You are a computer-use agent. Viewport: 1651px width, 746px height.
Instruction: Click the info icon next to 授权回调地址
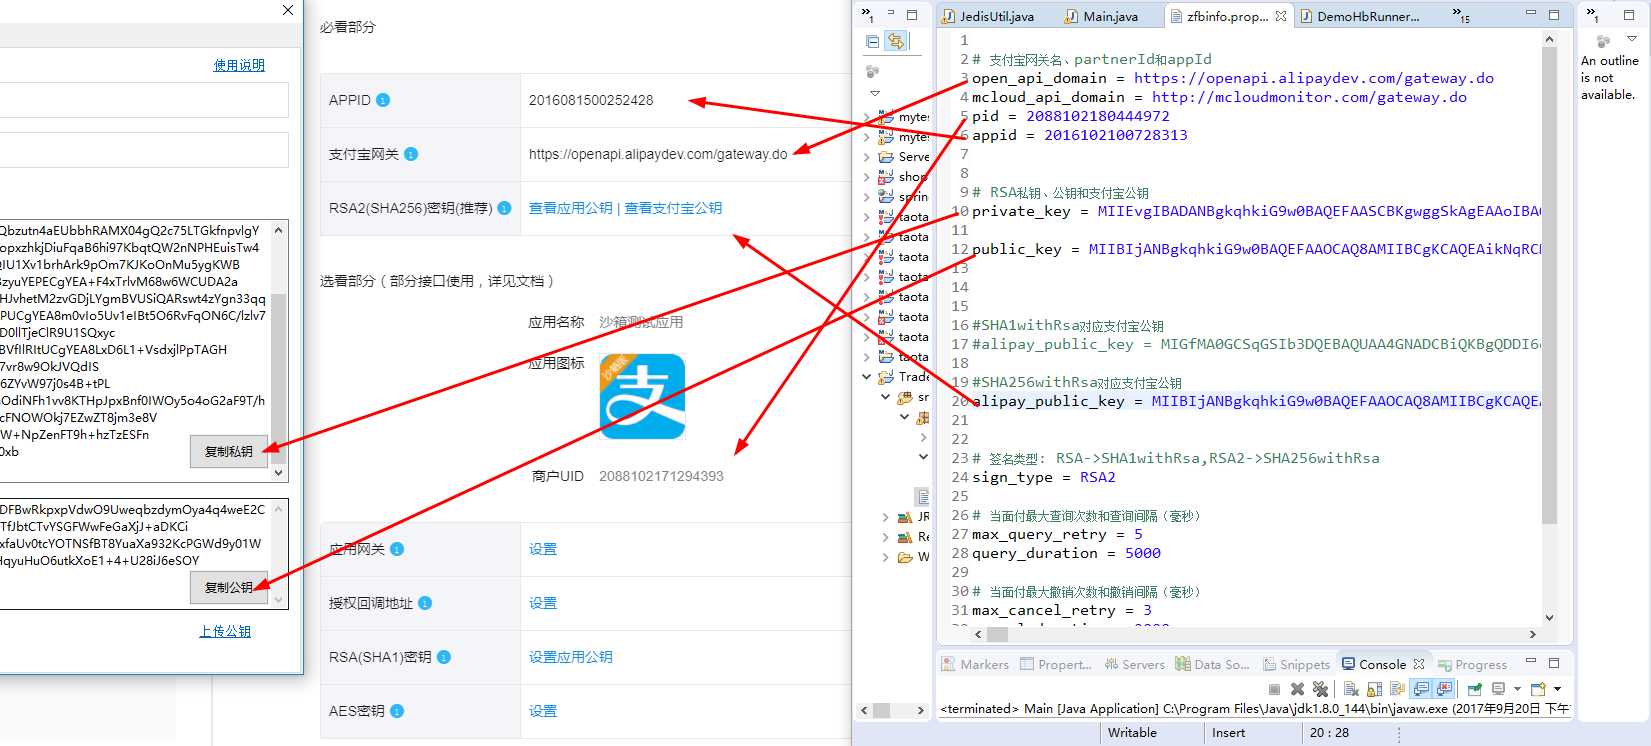pyautogui.click(x=425, y=603)
